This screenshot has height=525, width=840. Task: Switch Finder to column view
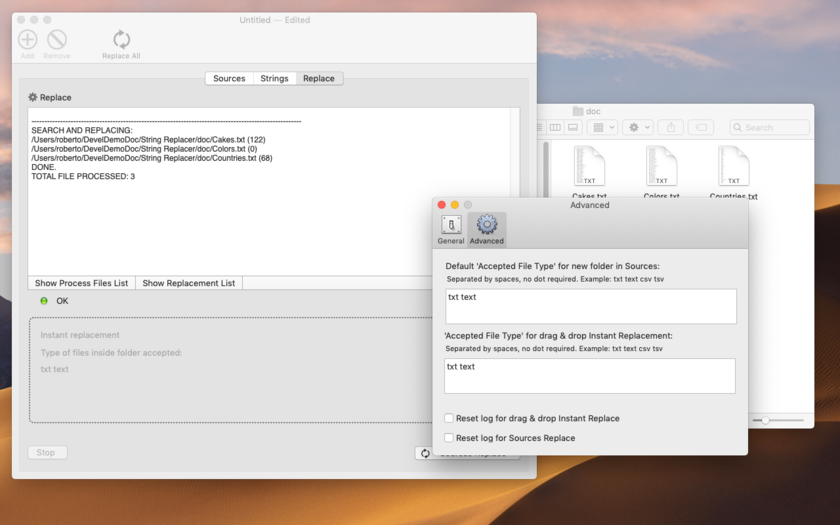[556, 128]
